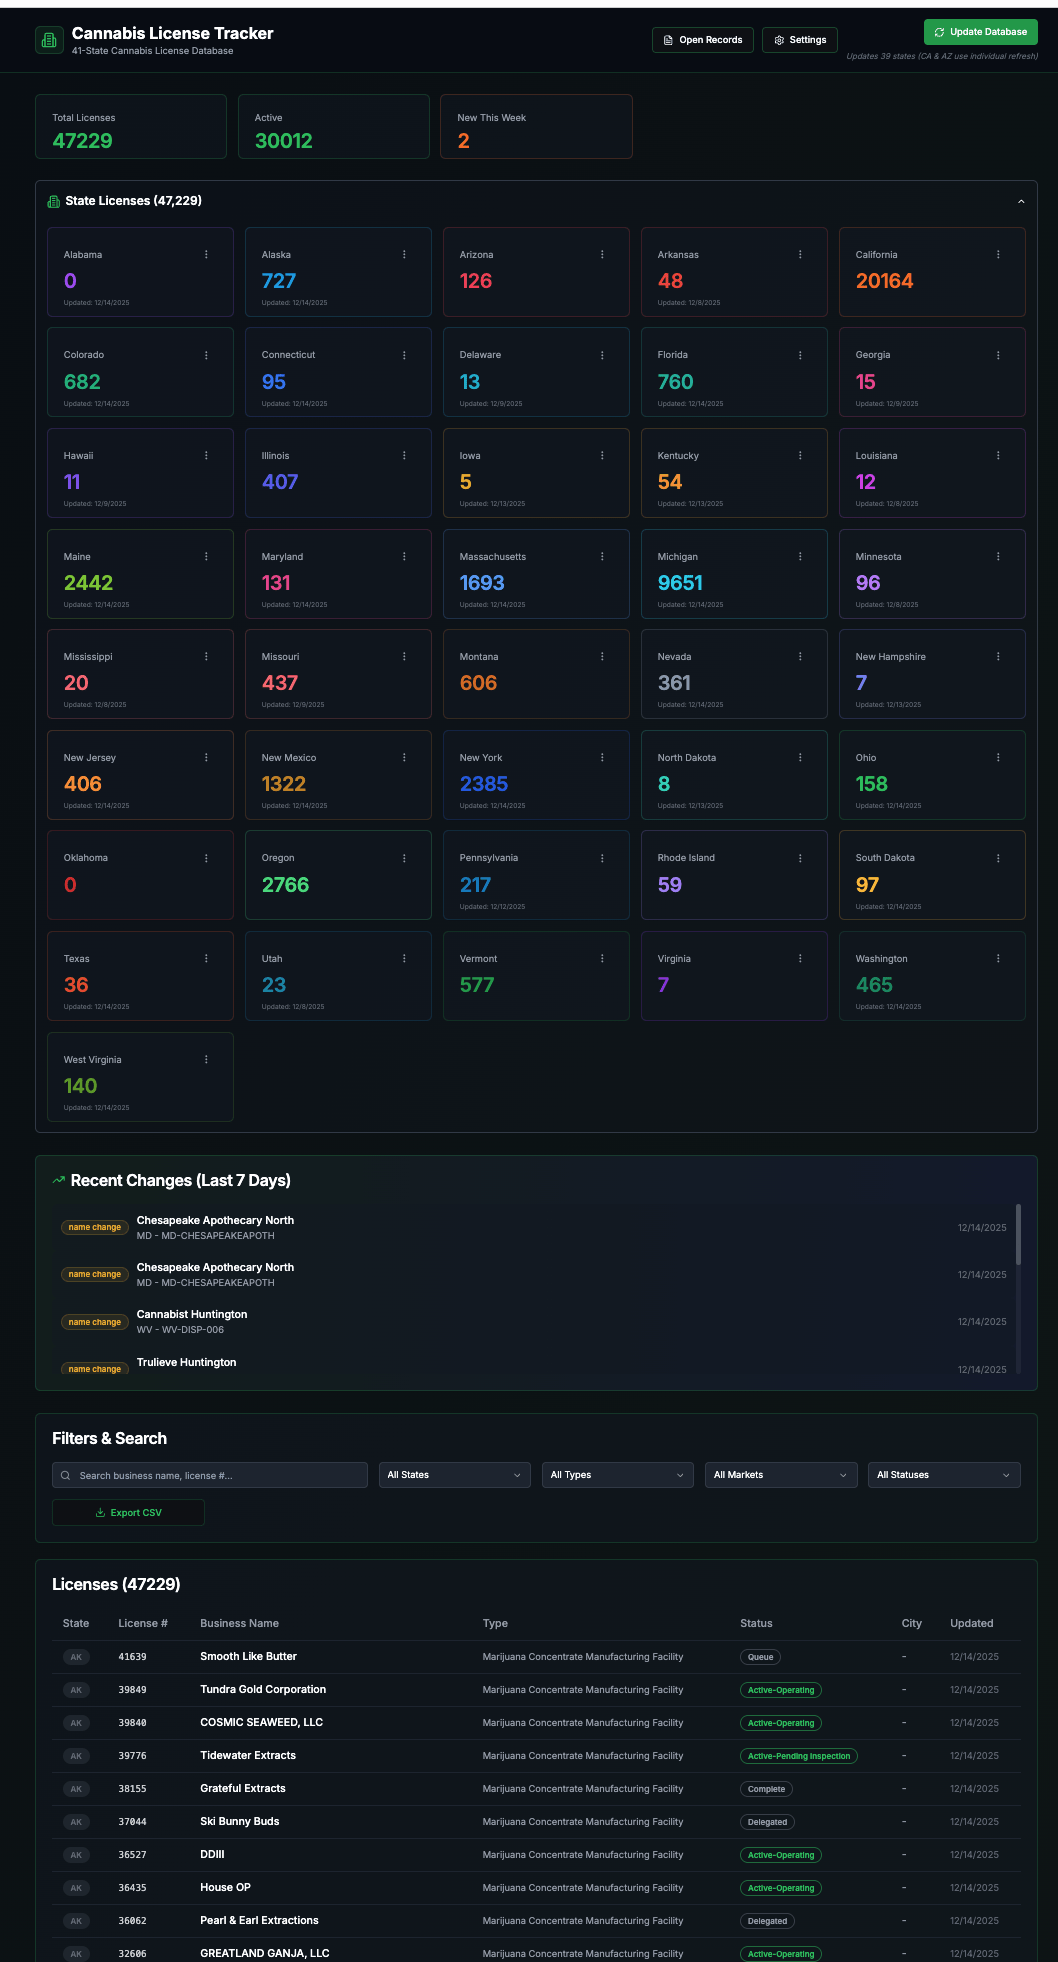Open Montana card's three-dot menu

click(602, 657)
